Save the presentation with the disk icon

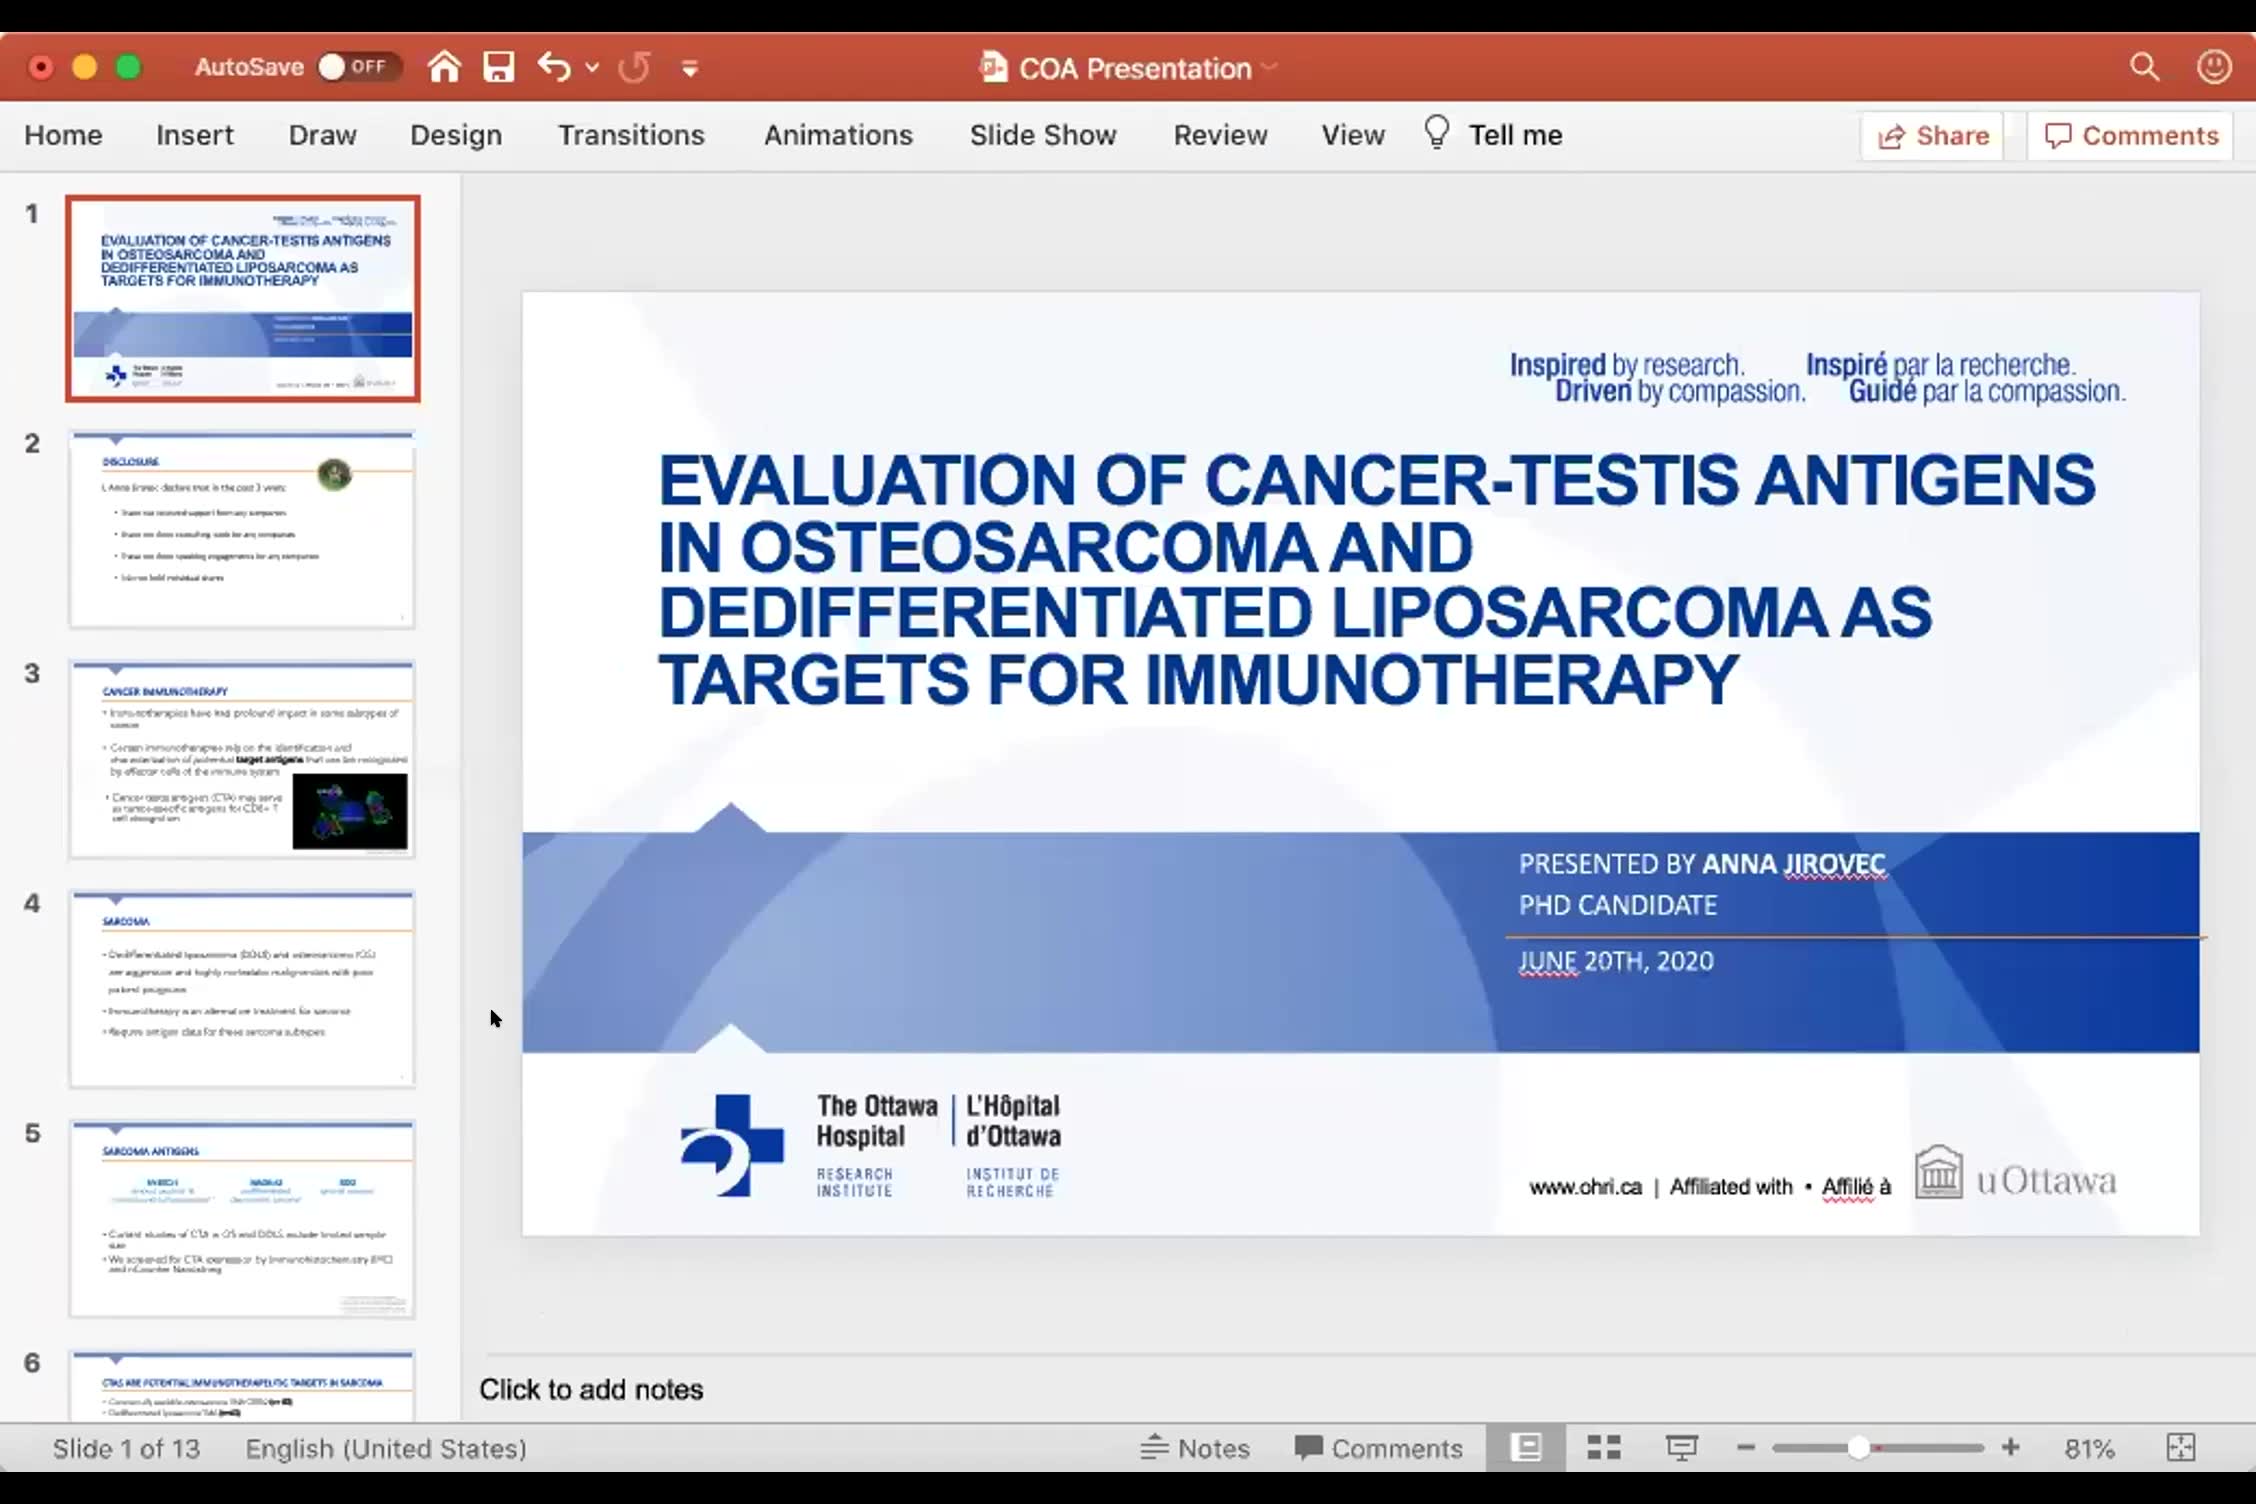pos(498,67)
